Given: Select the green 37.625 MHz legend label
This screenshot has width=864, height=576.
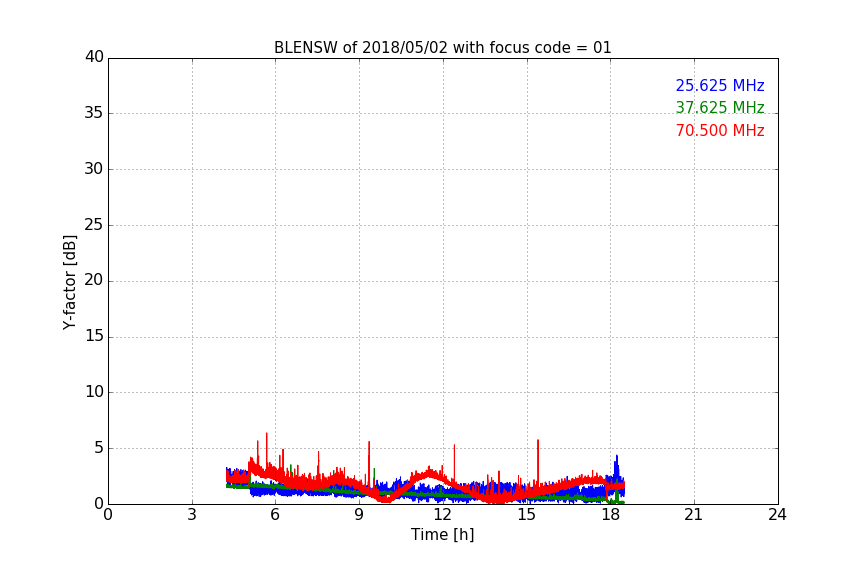Looking at the screenshot, I should (720, 107).
